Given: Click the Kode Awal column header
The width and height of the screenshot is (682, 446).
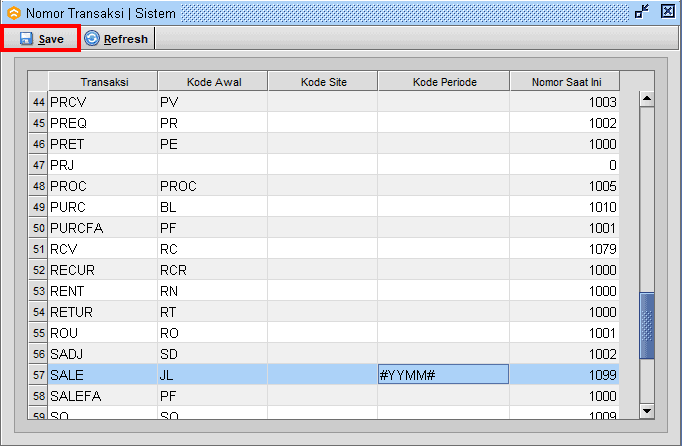Looking at the screenshot, I should [213, 81].
